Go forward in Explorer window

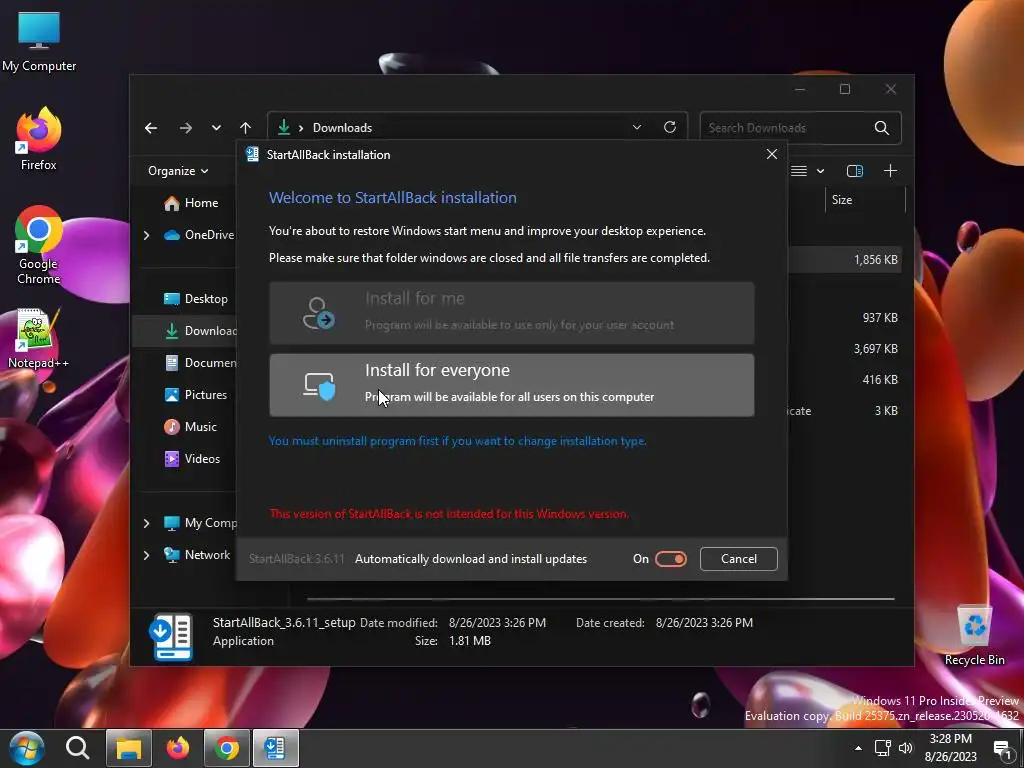(x=186, y=128)
